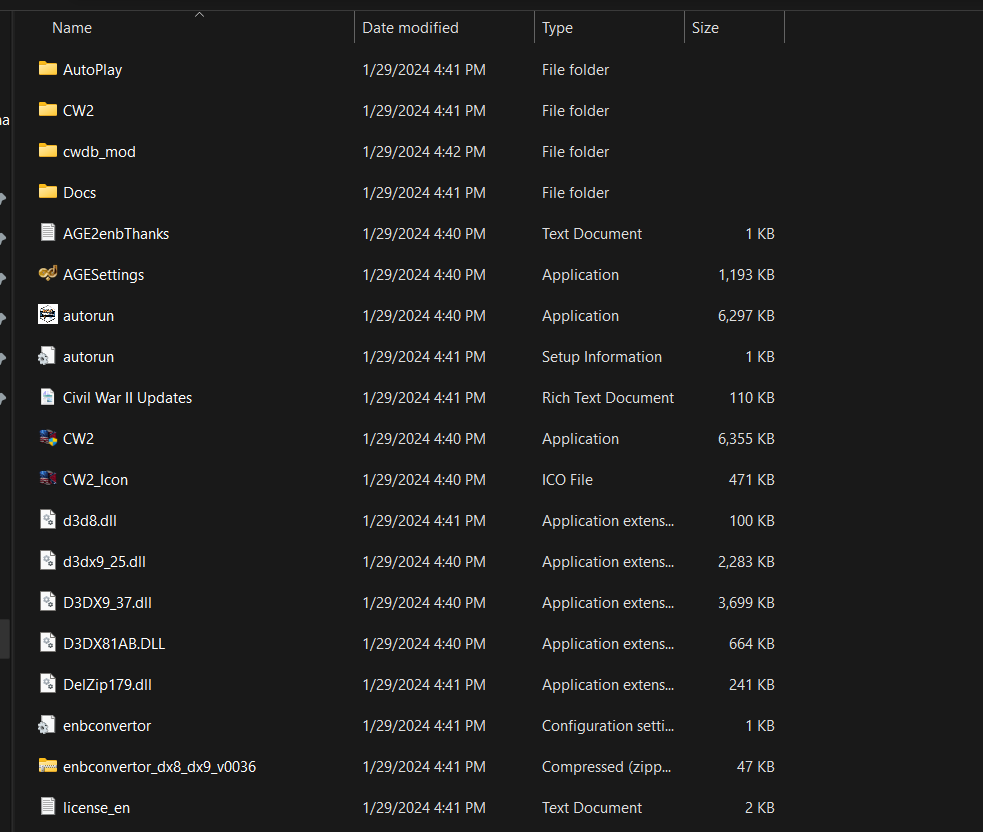Select the 6,355 KB size cell
This screenshot has height=832, width=983.
pos(746,439)
